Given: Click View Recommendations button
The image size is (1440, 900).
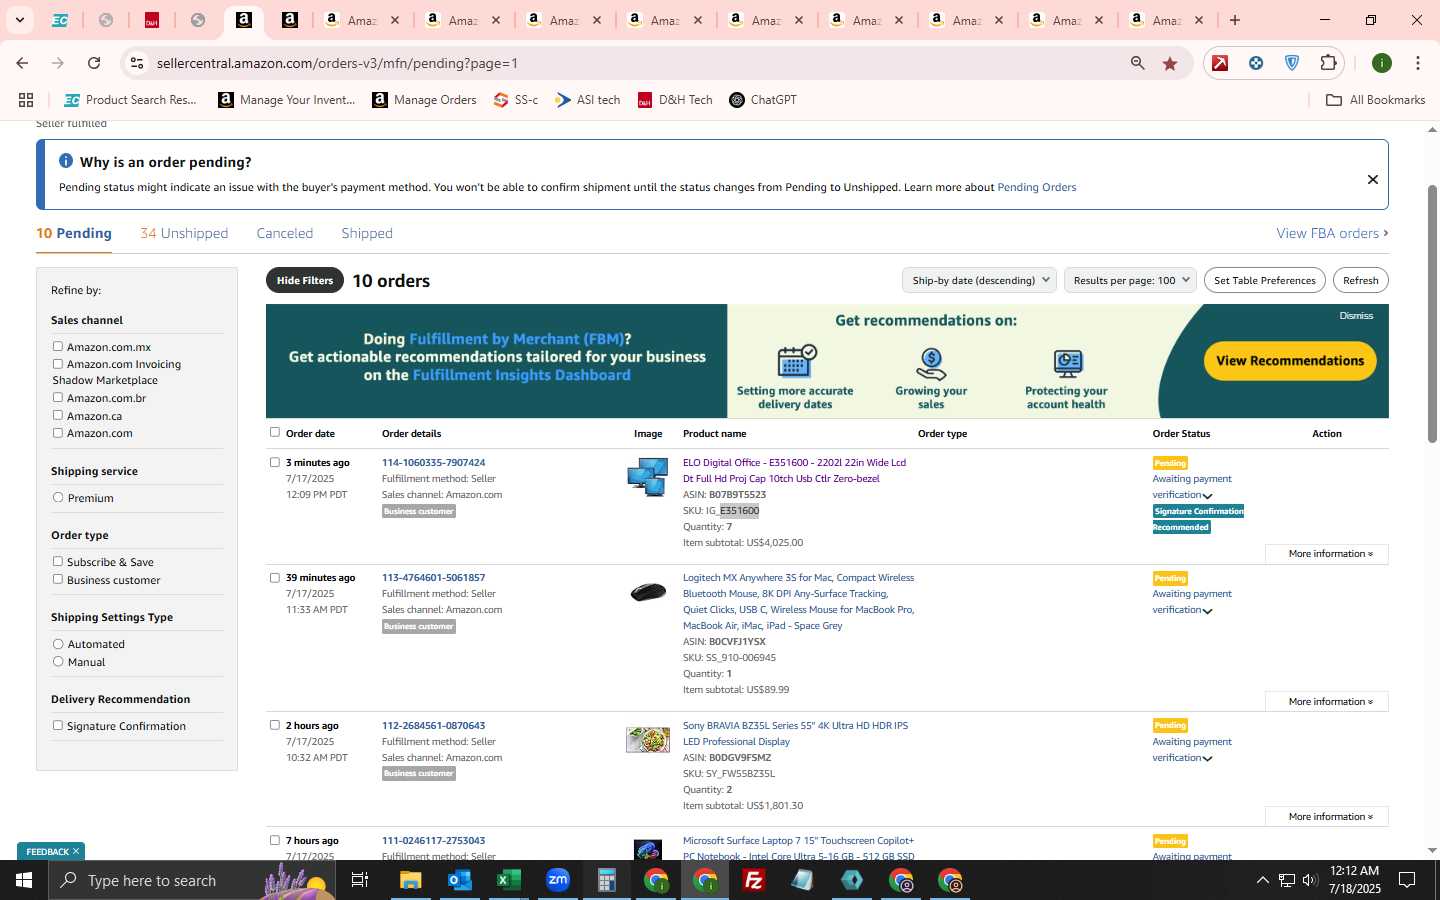Looking at the screenshot, I should tap(1290, 361).
